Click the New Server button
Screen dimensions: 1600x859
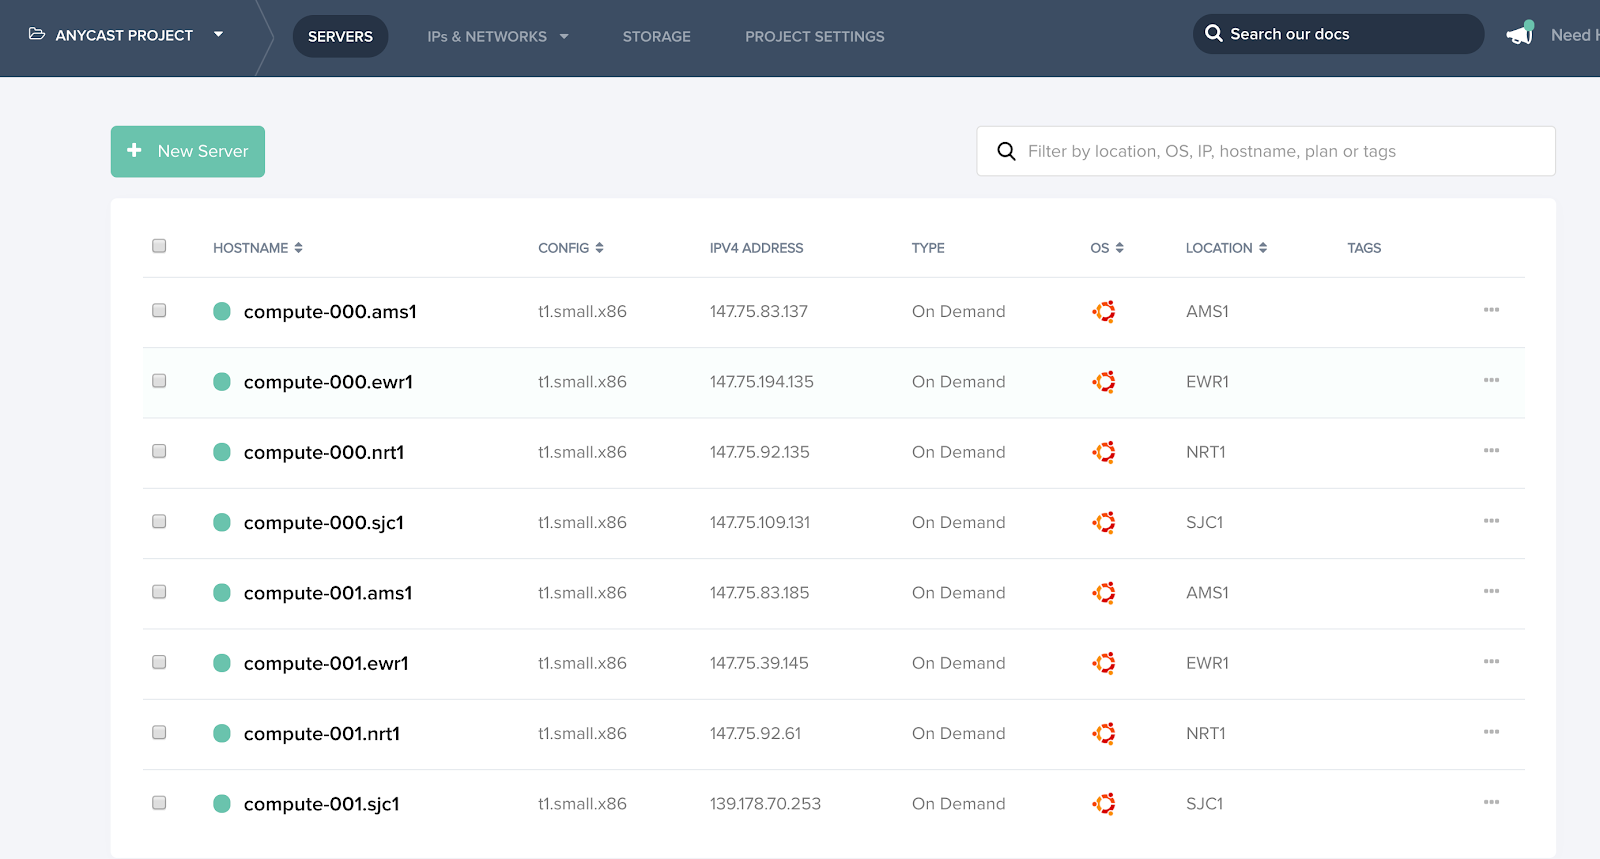tap(188, 151)
